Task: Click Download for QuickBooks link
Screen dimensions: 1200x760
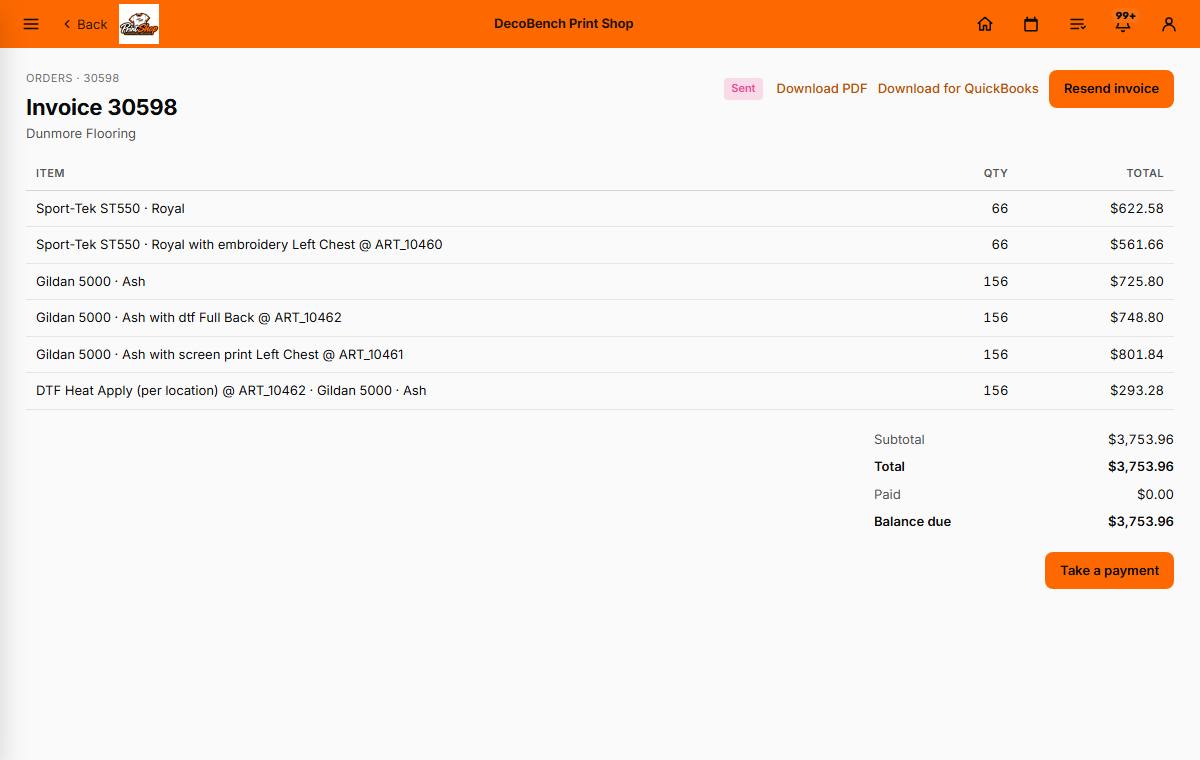Action: click(958, 88)
